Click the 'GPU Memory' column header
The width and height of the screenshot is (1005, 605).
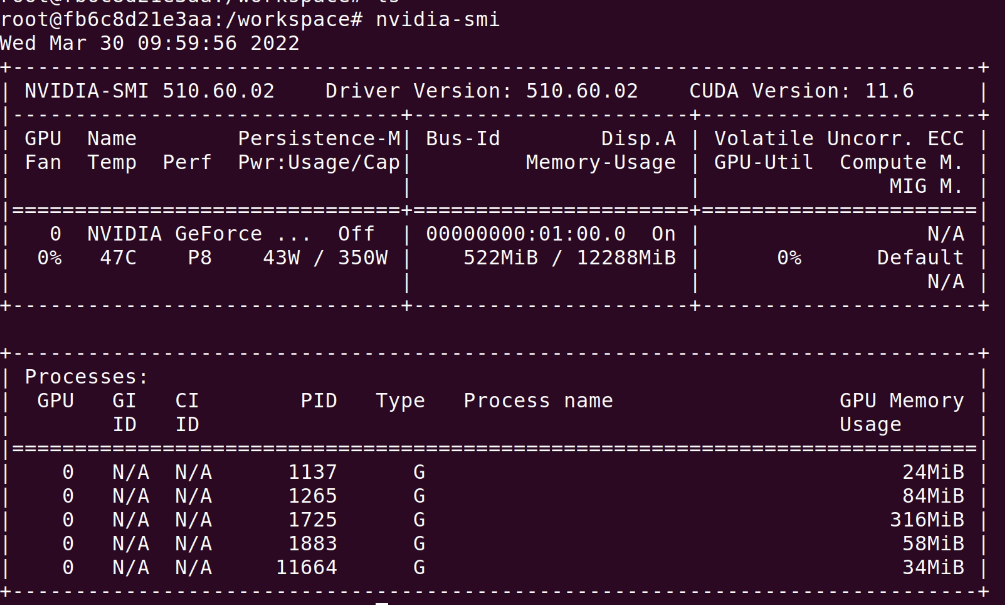(x=902, y=401)
